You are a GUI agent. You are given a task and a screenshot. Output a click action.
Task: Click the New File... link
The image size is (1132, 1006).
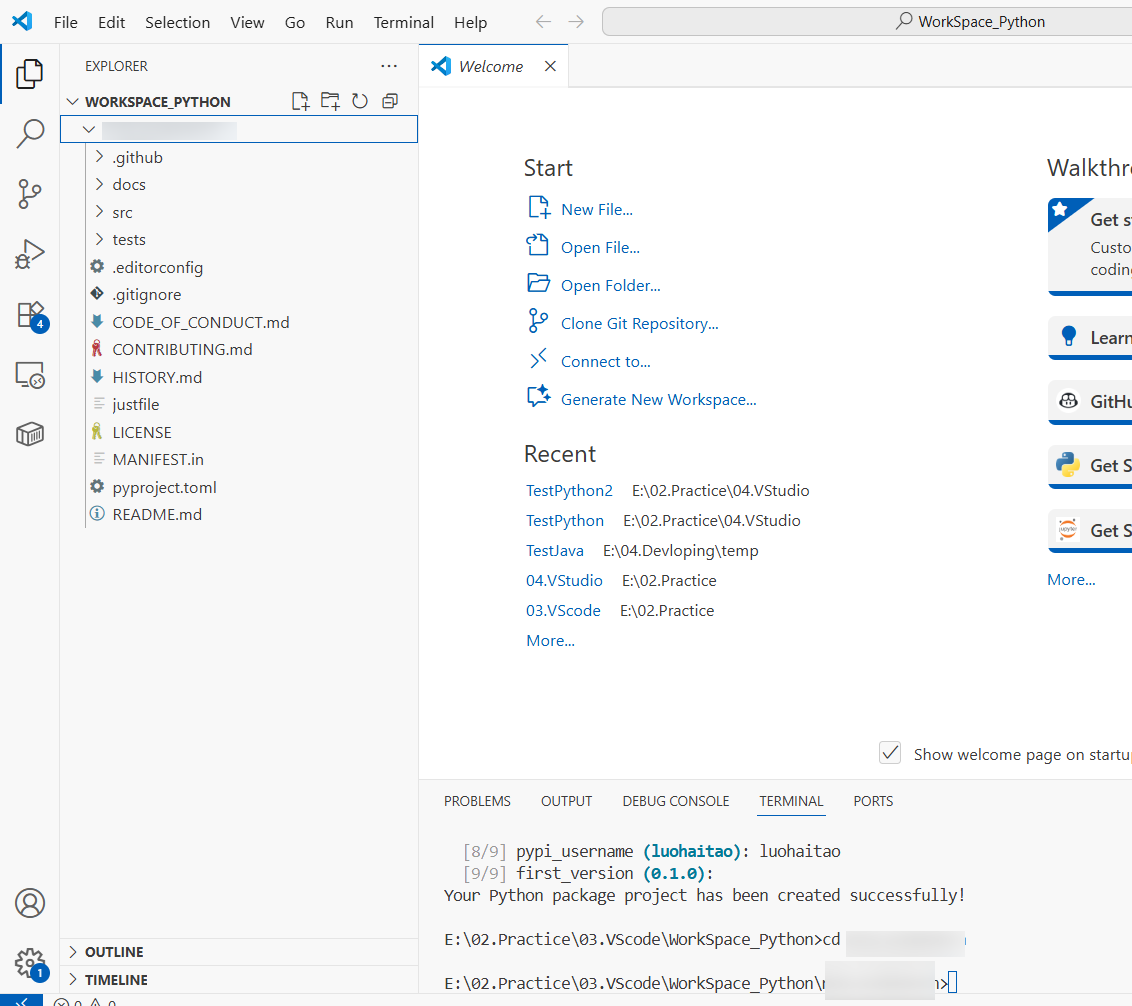[596, 209]
